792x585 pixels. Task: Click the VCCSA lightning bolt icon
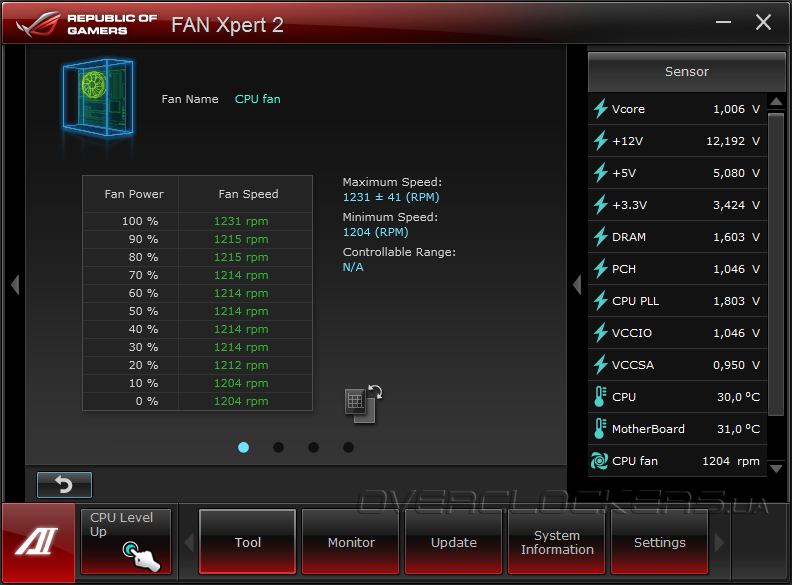click(x=600, y=365)
